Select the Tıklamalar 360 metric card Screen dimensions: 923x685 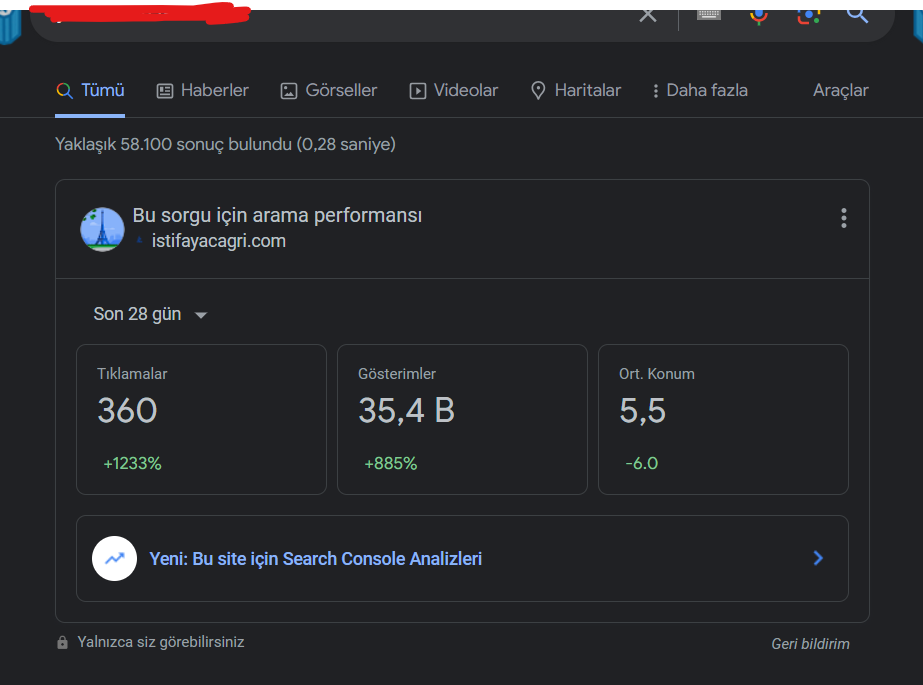coord(201,419)
